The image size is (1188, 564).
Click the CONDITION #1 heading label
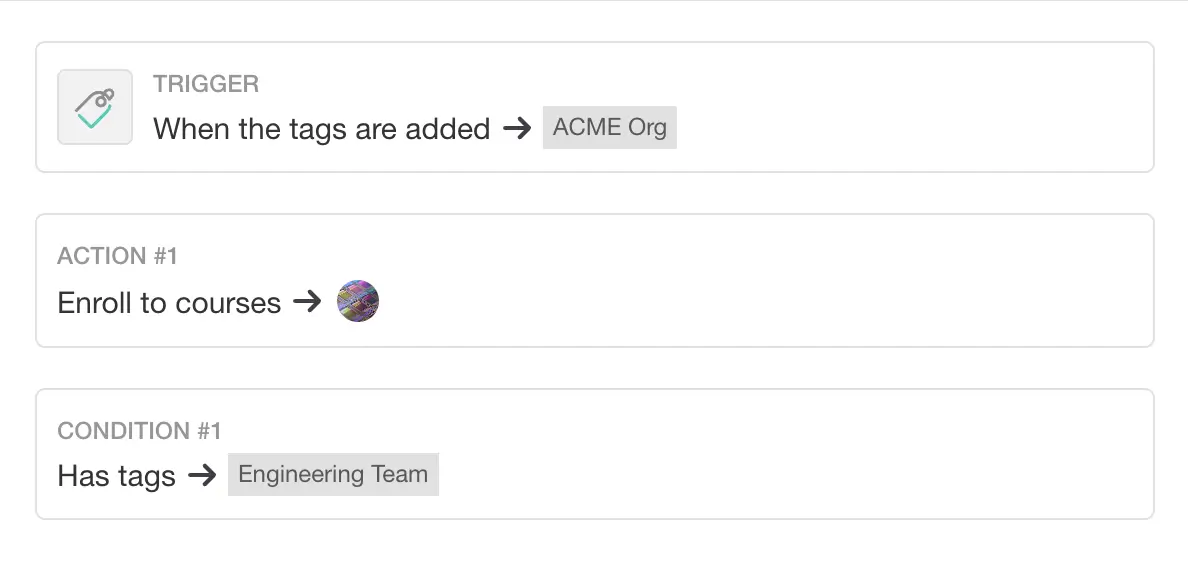(139, 431)
